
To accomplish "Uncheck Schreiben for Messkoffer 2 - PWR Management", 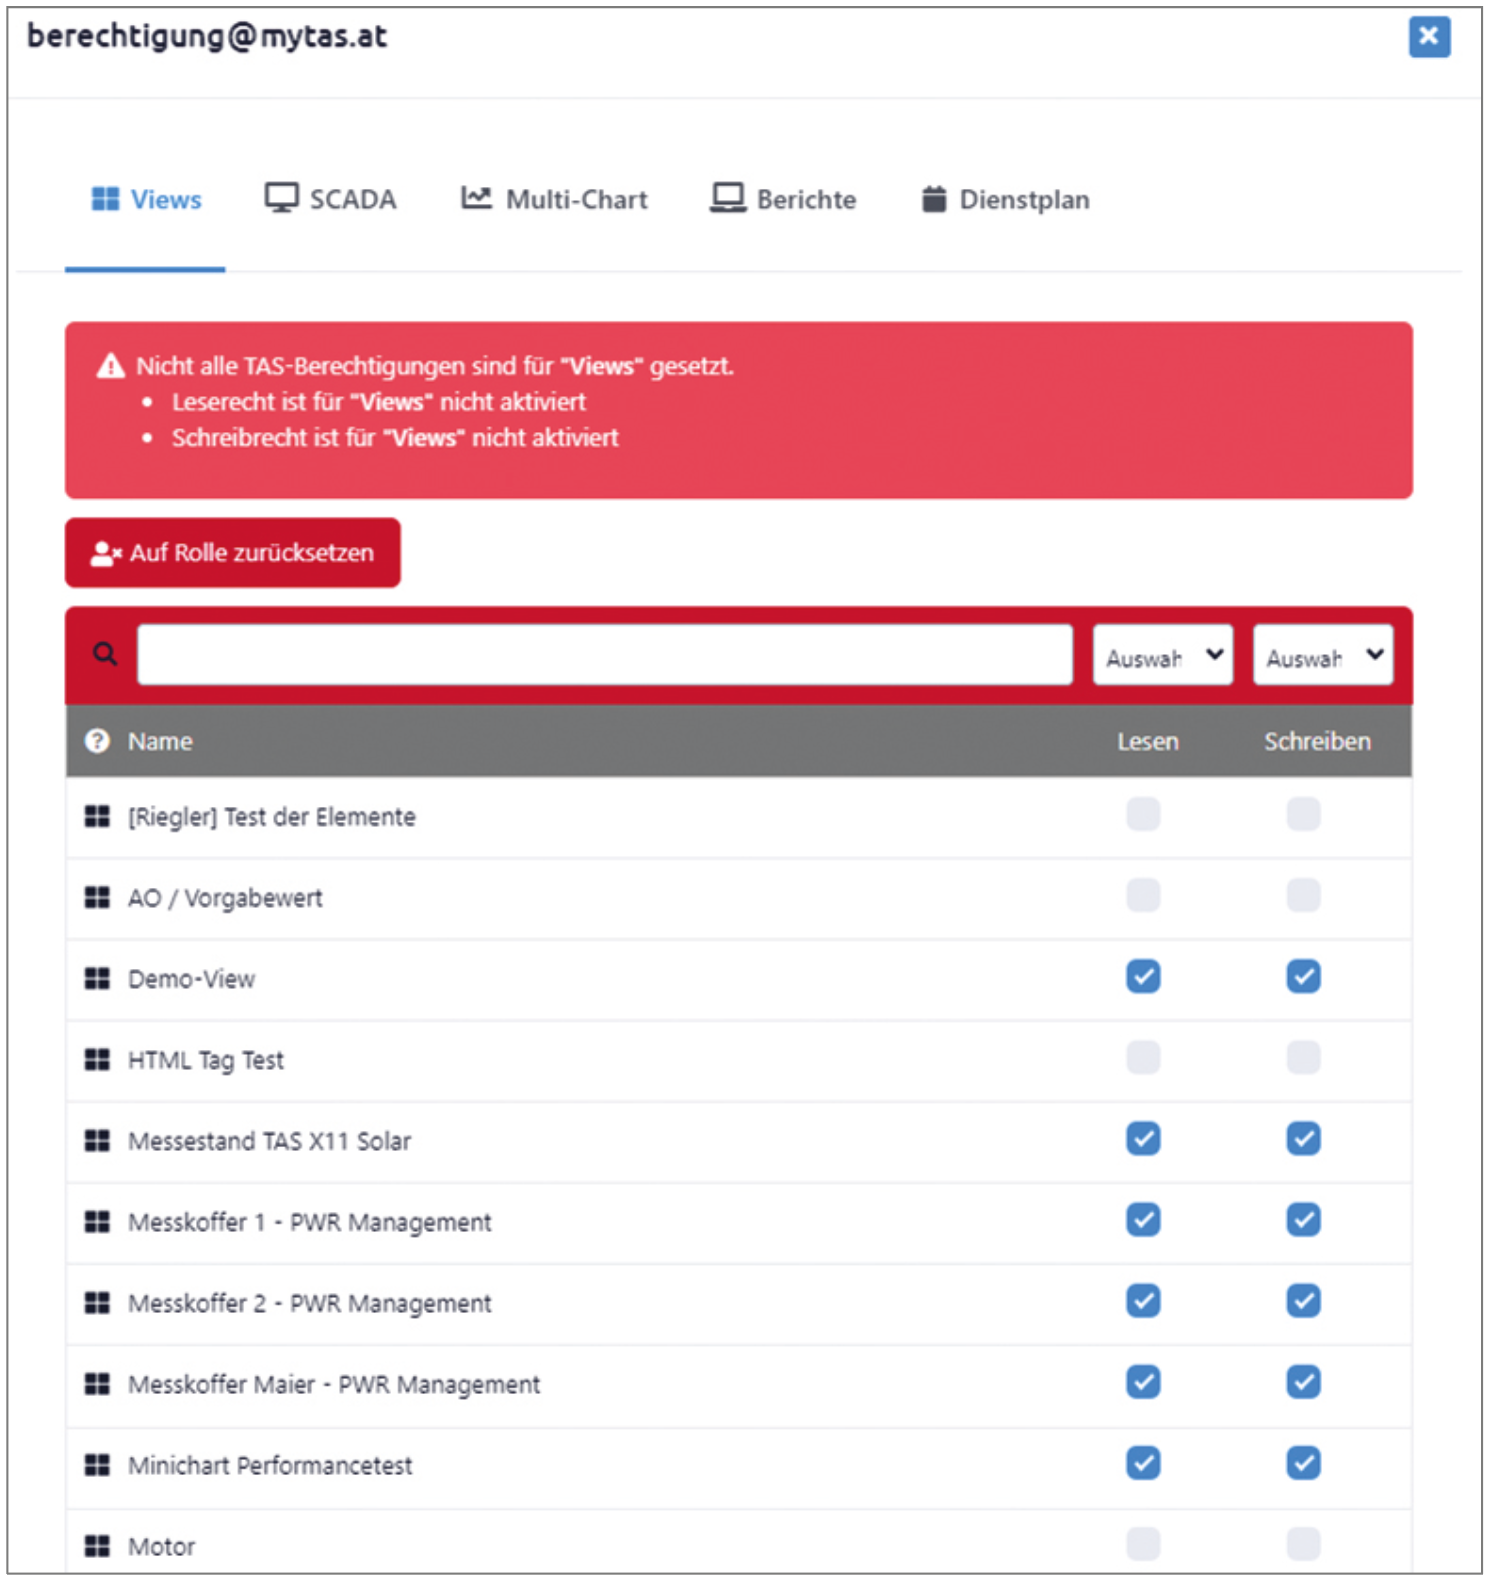I will [x=1303, y=1300].
